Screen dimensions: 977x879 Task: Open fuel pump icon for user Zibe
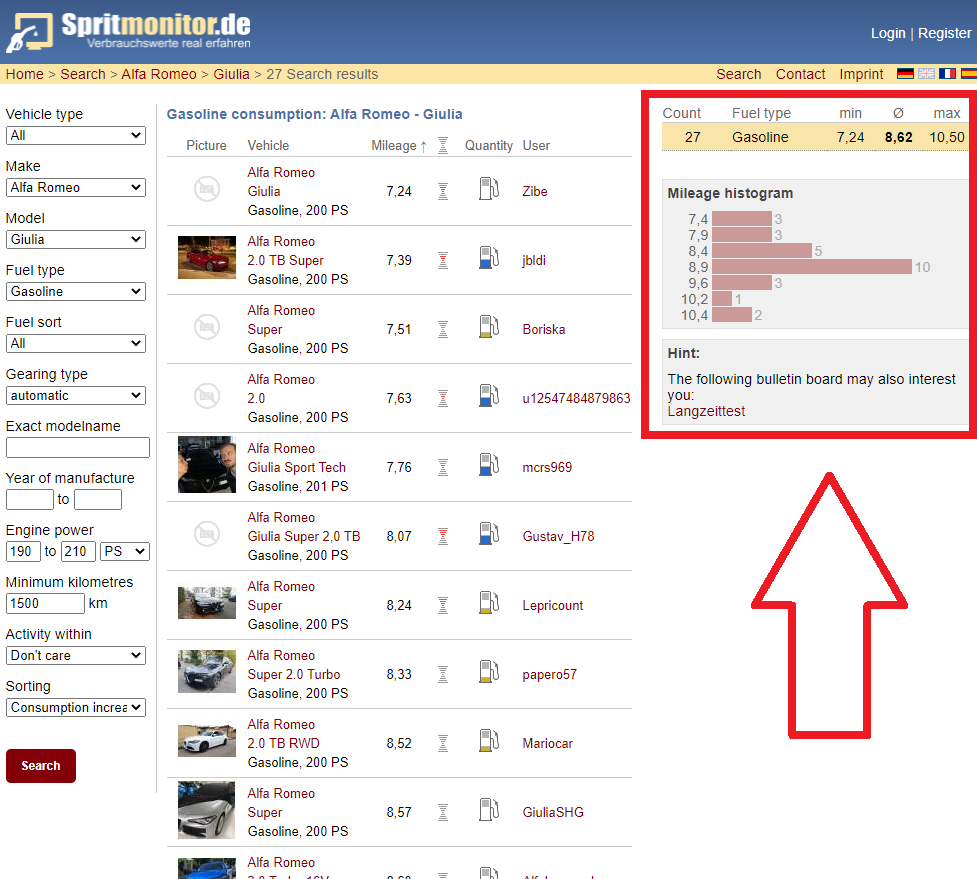click(488, 189)
